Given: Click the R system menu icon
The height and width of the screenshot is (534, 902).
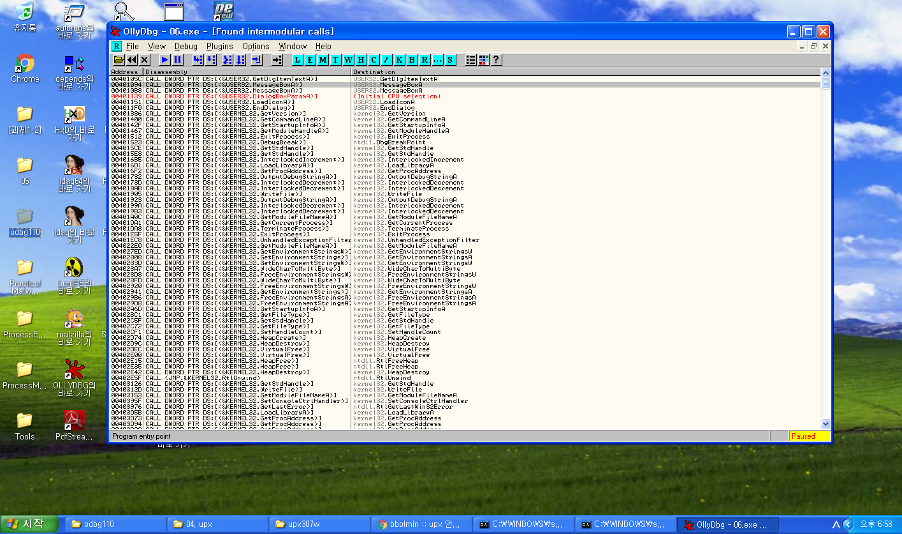Looking at the screenshot, I should [x=116, y=46].
